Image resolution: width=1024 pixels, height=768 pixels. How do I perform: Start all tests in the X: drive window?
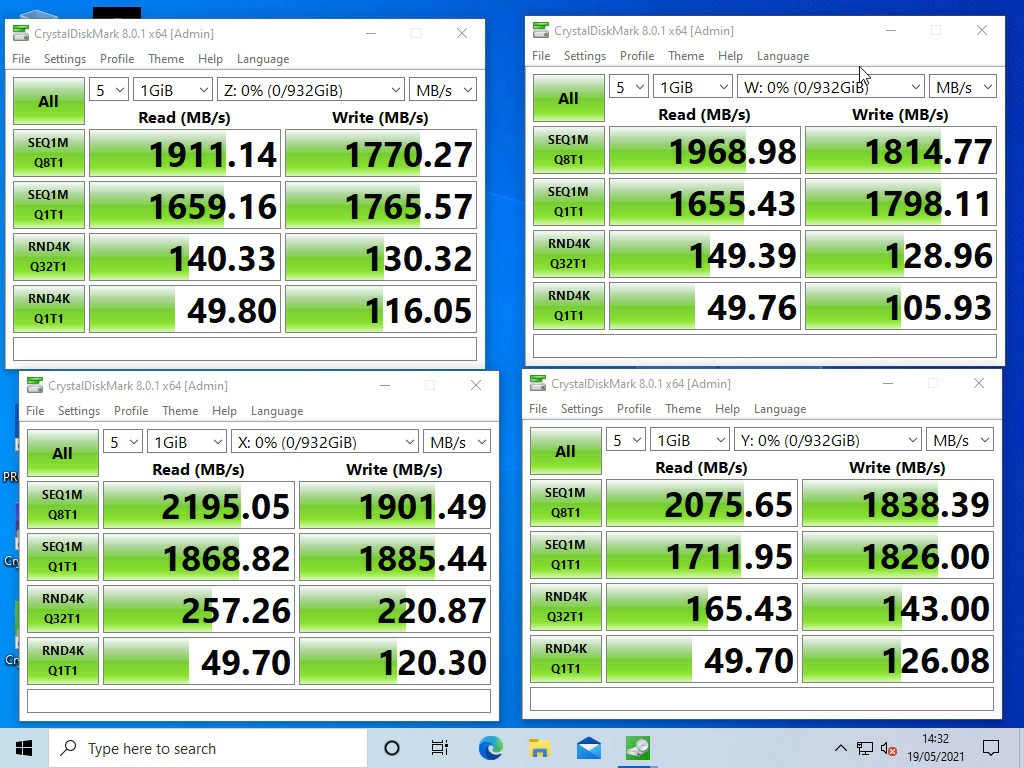click(63, 453)
